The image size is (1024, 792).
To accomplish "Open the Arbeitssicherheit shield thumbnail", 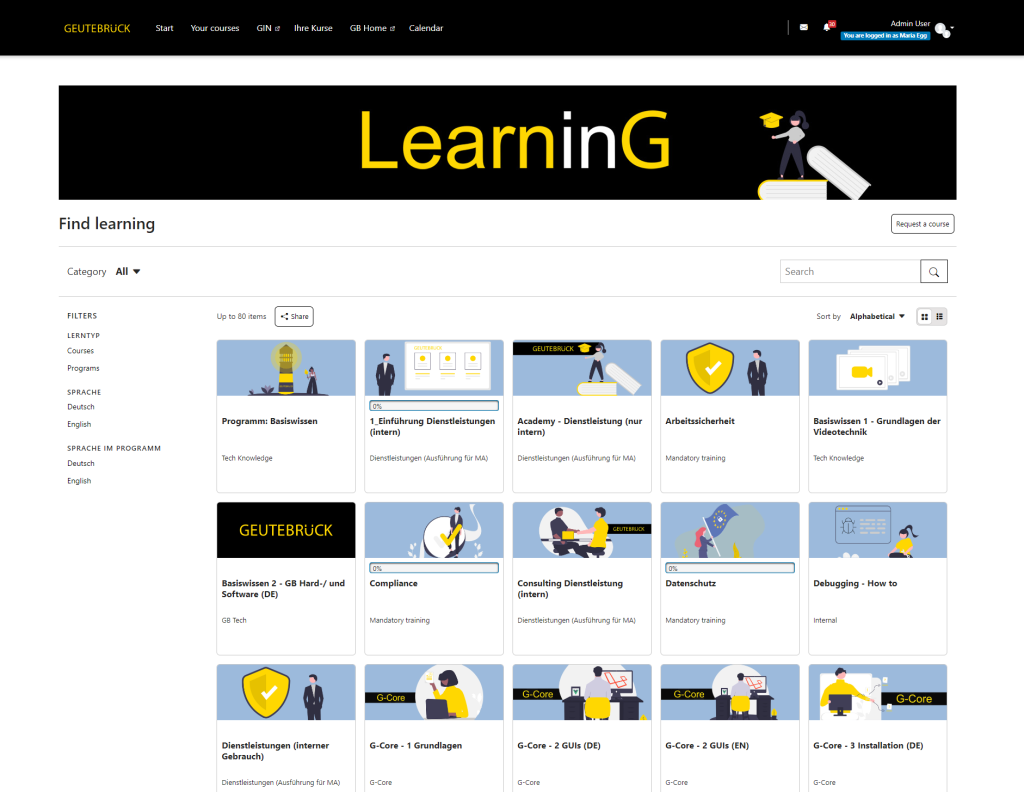I will click(x=730, y=368).
